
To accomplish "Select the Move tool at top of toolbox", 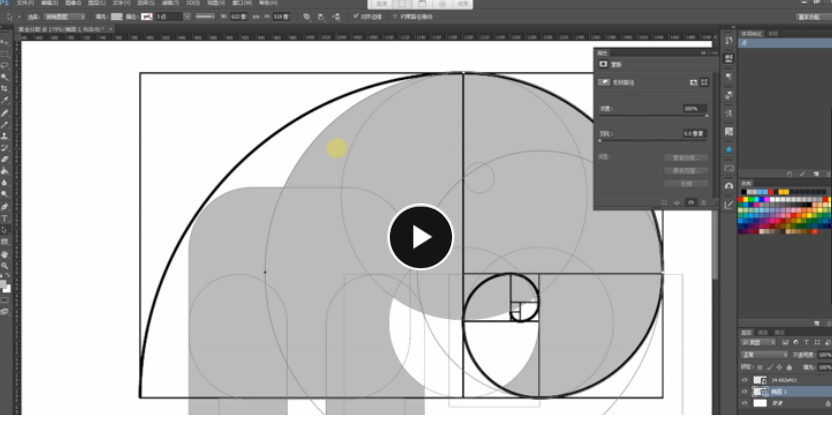I will click(5, 42).
